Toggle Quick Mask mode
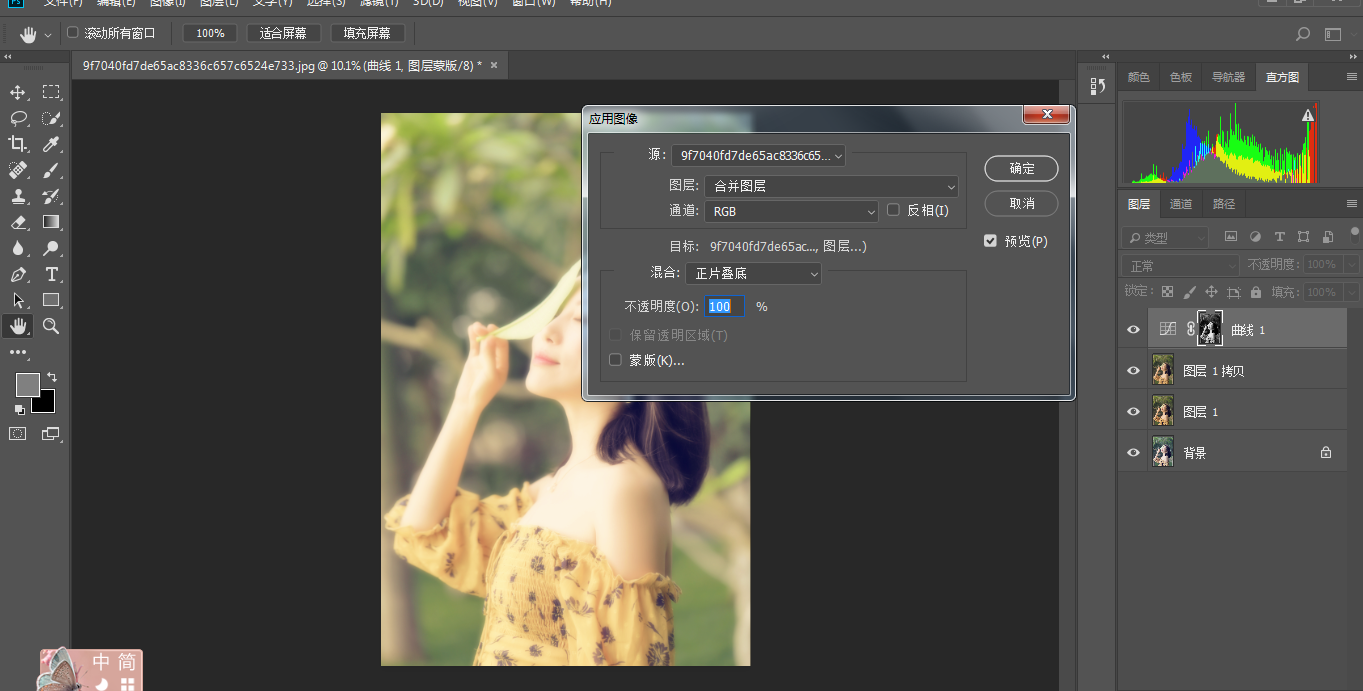Viewport: 1363px width, 691px height. point(18,434)
